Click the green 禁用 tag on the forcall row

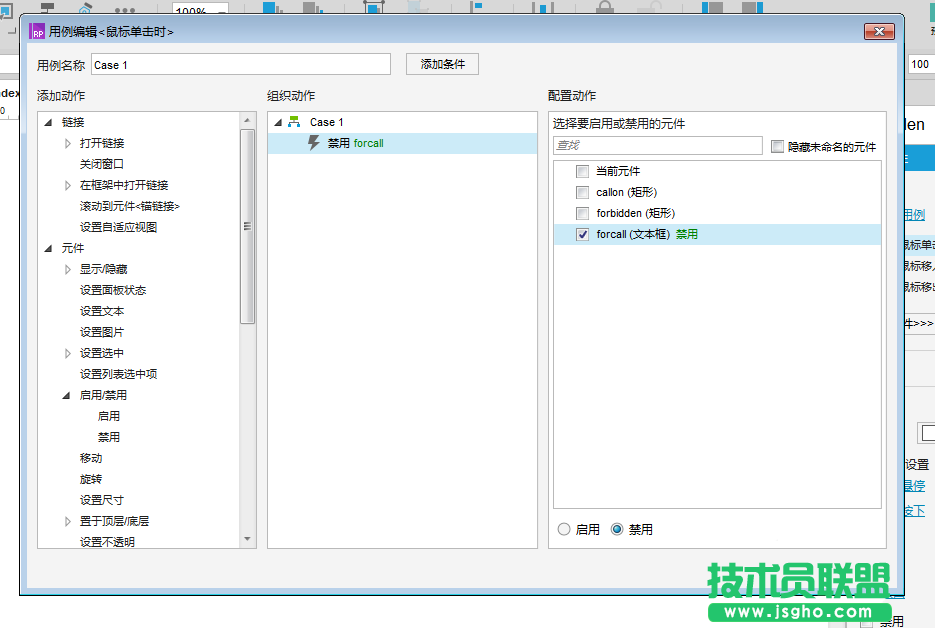(686, 234)
